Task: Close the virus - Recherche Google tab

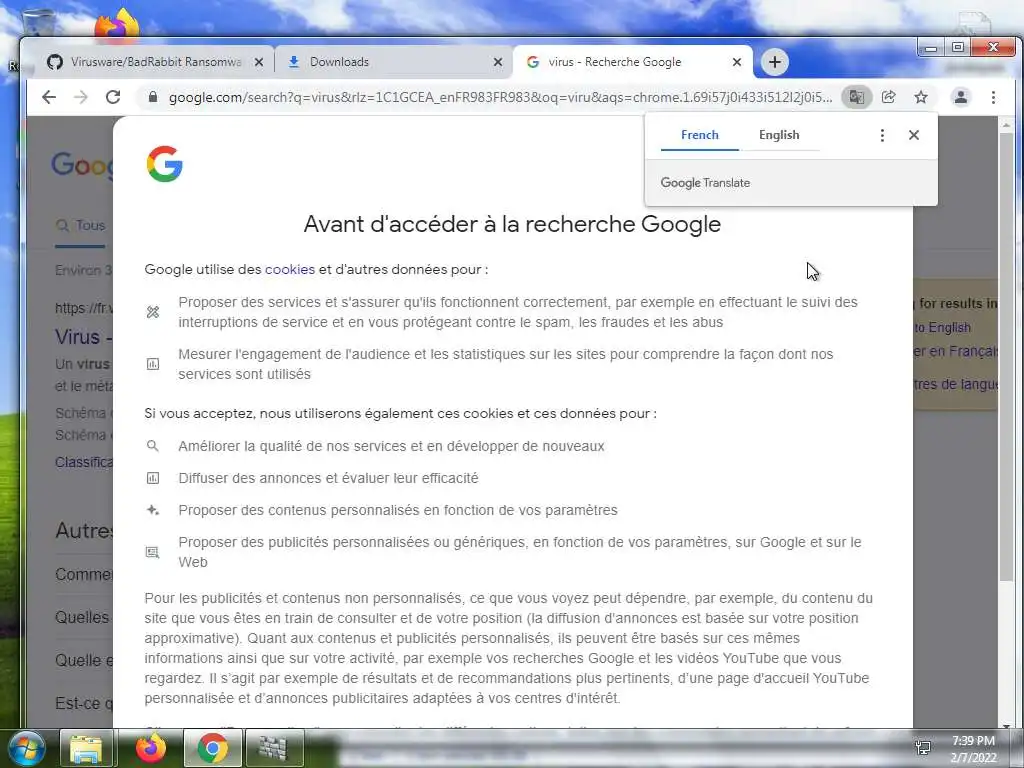Action: pos(737,62)
